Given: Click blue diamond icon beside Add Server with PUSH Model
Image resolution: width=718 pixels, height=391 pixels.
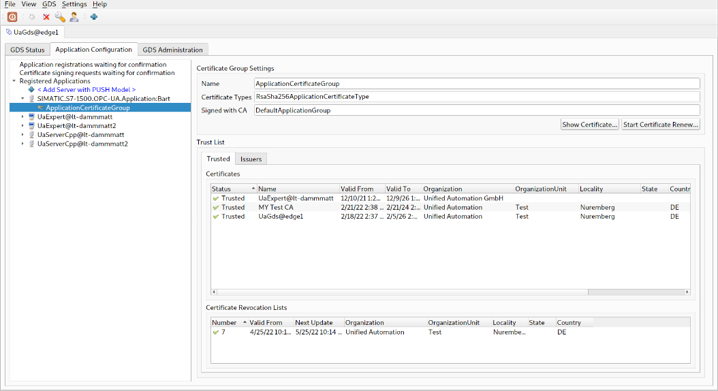Looking at the screenshot, I should tap(32, 90).
